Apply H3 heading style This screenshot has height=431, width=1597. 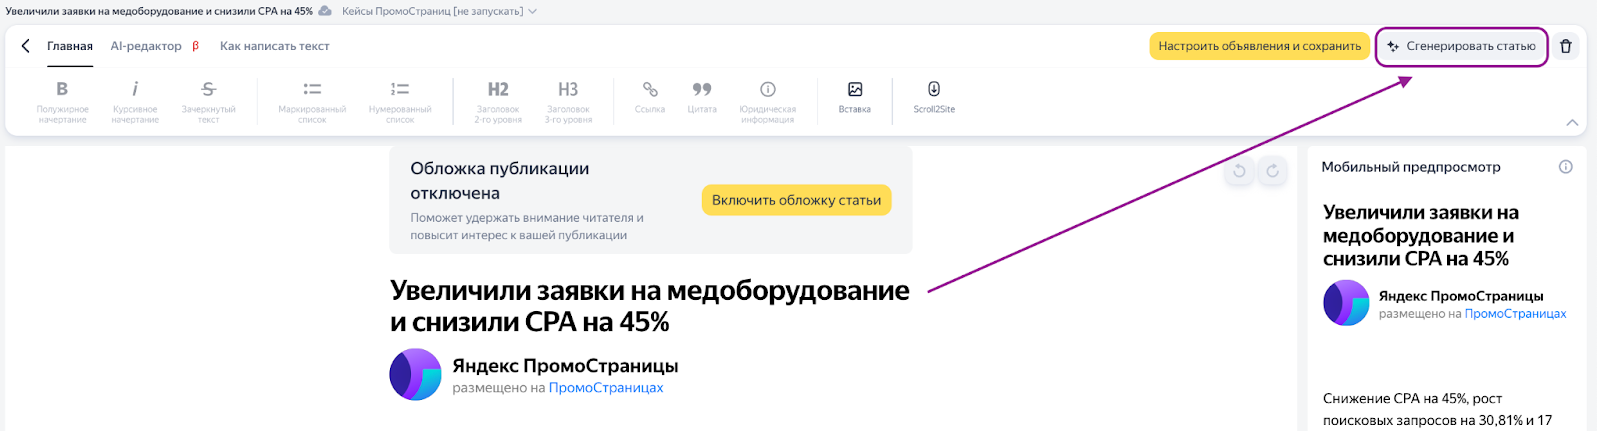tap(568, 100)
